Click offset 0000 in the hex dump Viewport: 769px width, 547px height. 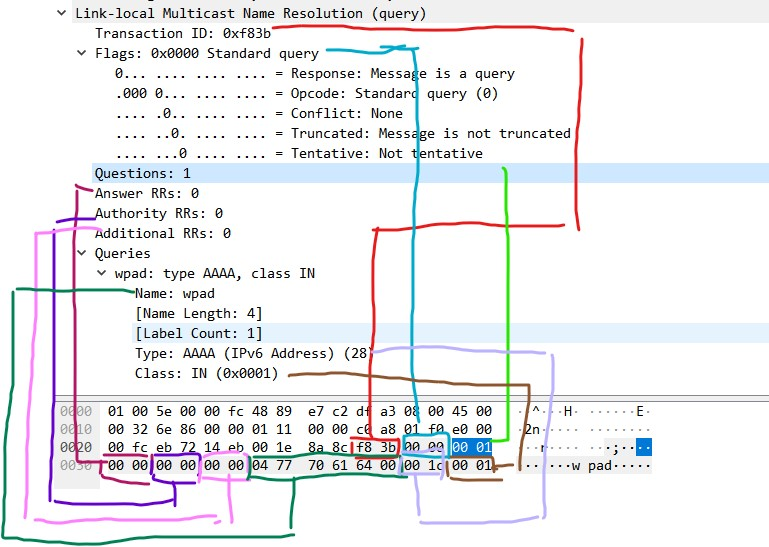76,411
